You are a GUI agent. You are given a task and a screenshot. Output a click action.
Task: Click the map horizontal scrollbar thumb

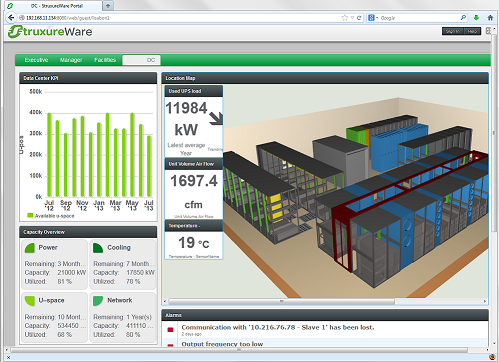pyautogui.click(x=282, y=301)
